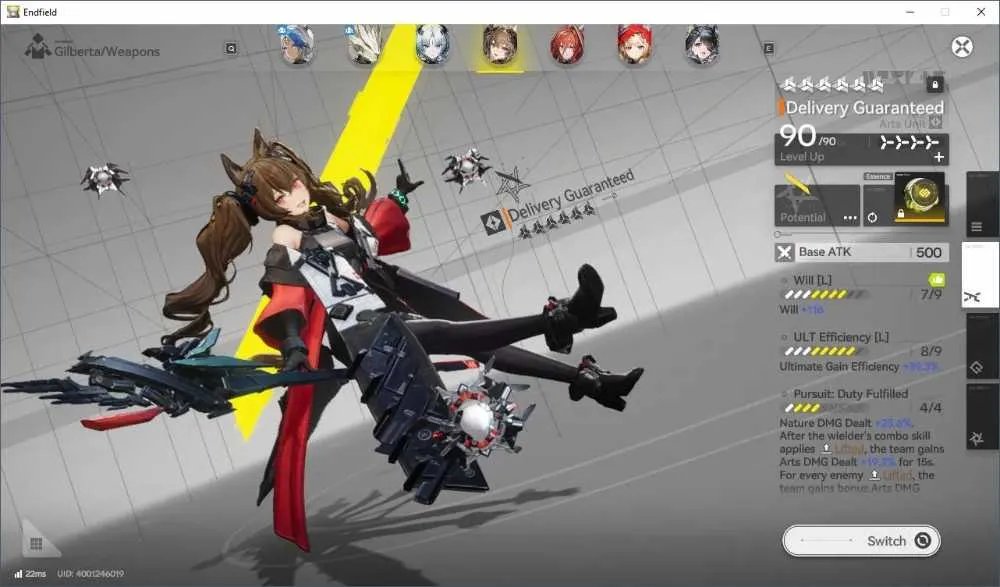This screenshot has width=1000, height=587.
Task: Open the weapon Potential panel
Action: click(x=817, y=205)
